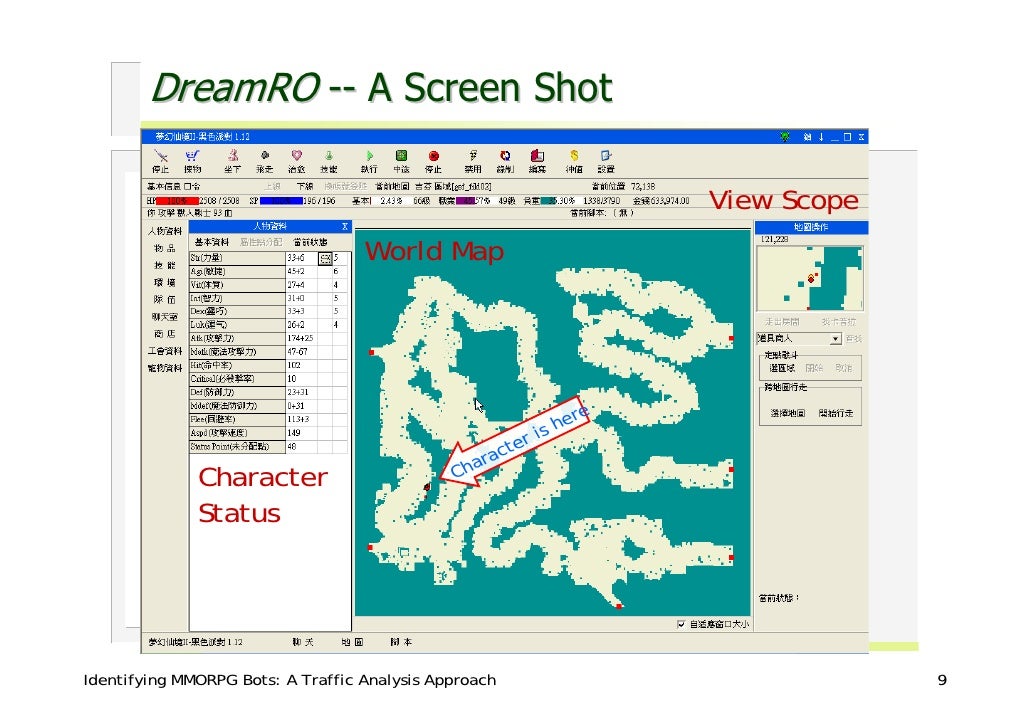The height and width of the screenshot is (728, 1030).
Task: Click the Disable (禁用) toolbar icon
Action: tap(473, 156)
